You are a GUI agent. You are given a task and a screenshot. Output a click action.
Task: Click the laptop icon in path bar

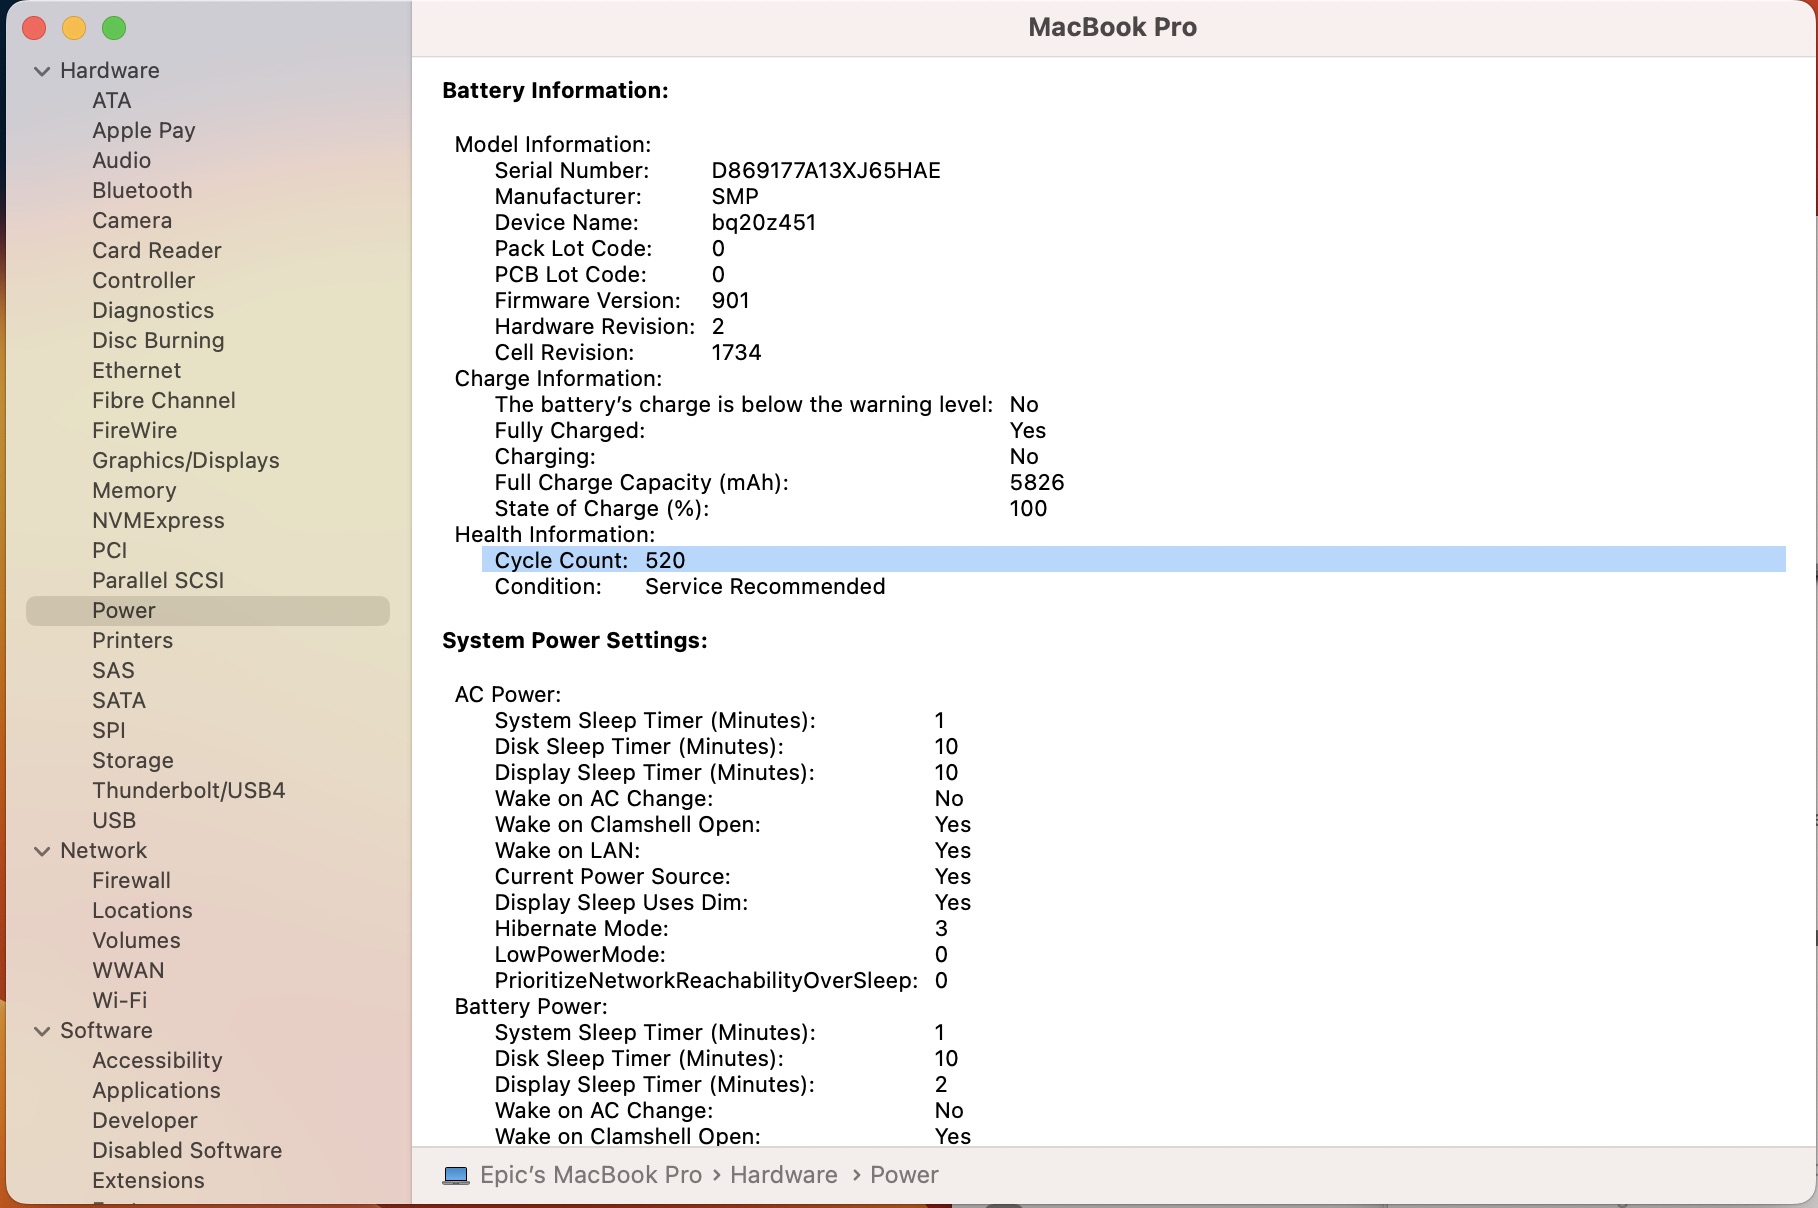coord(456,1175)
